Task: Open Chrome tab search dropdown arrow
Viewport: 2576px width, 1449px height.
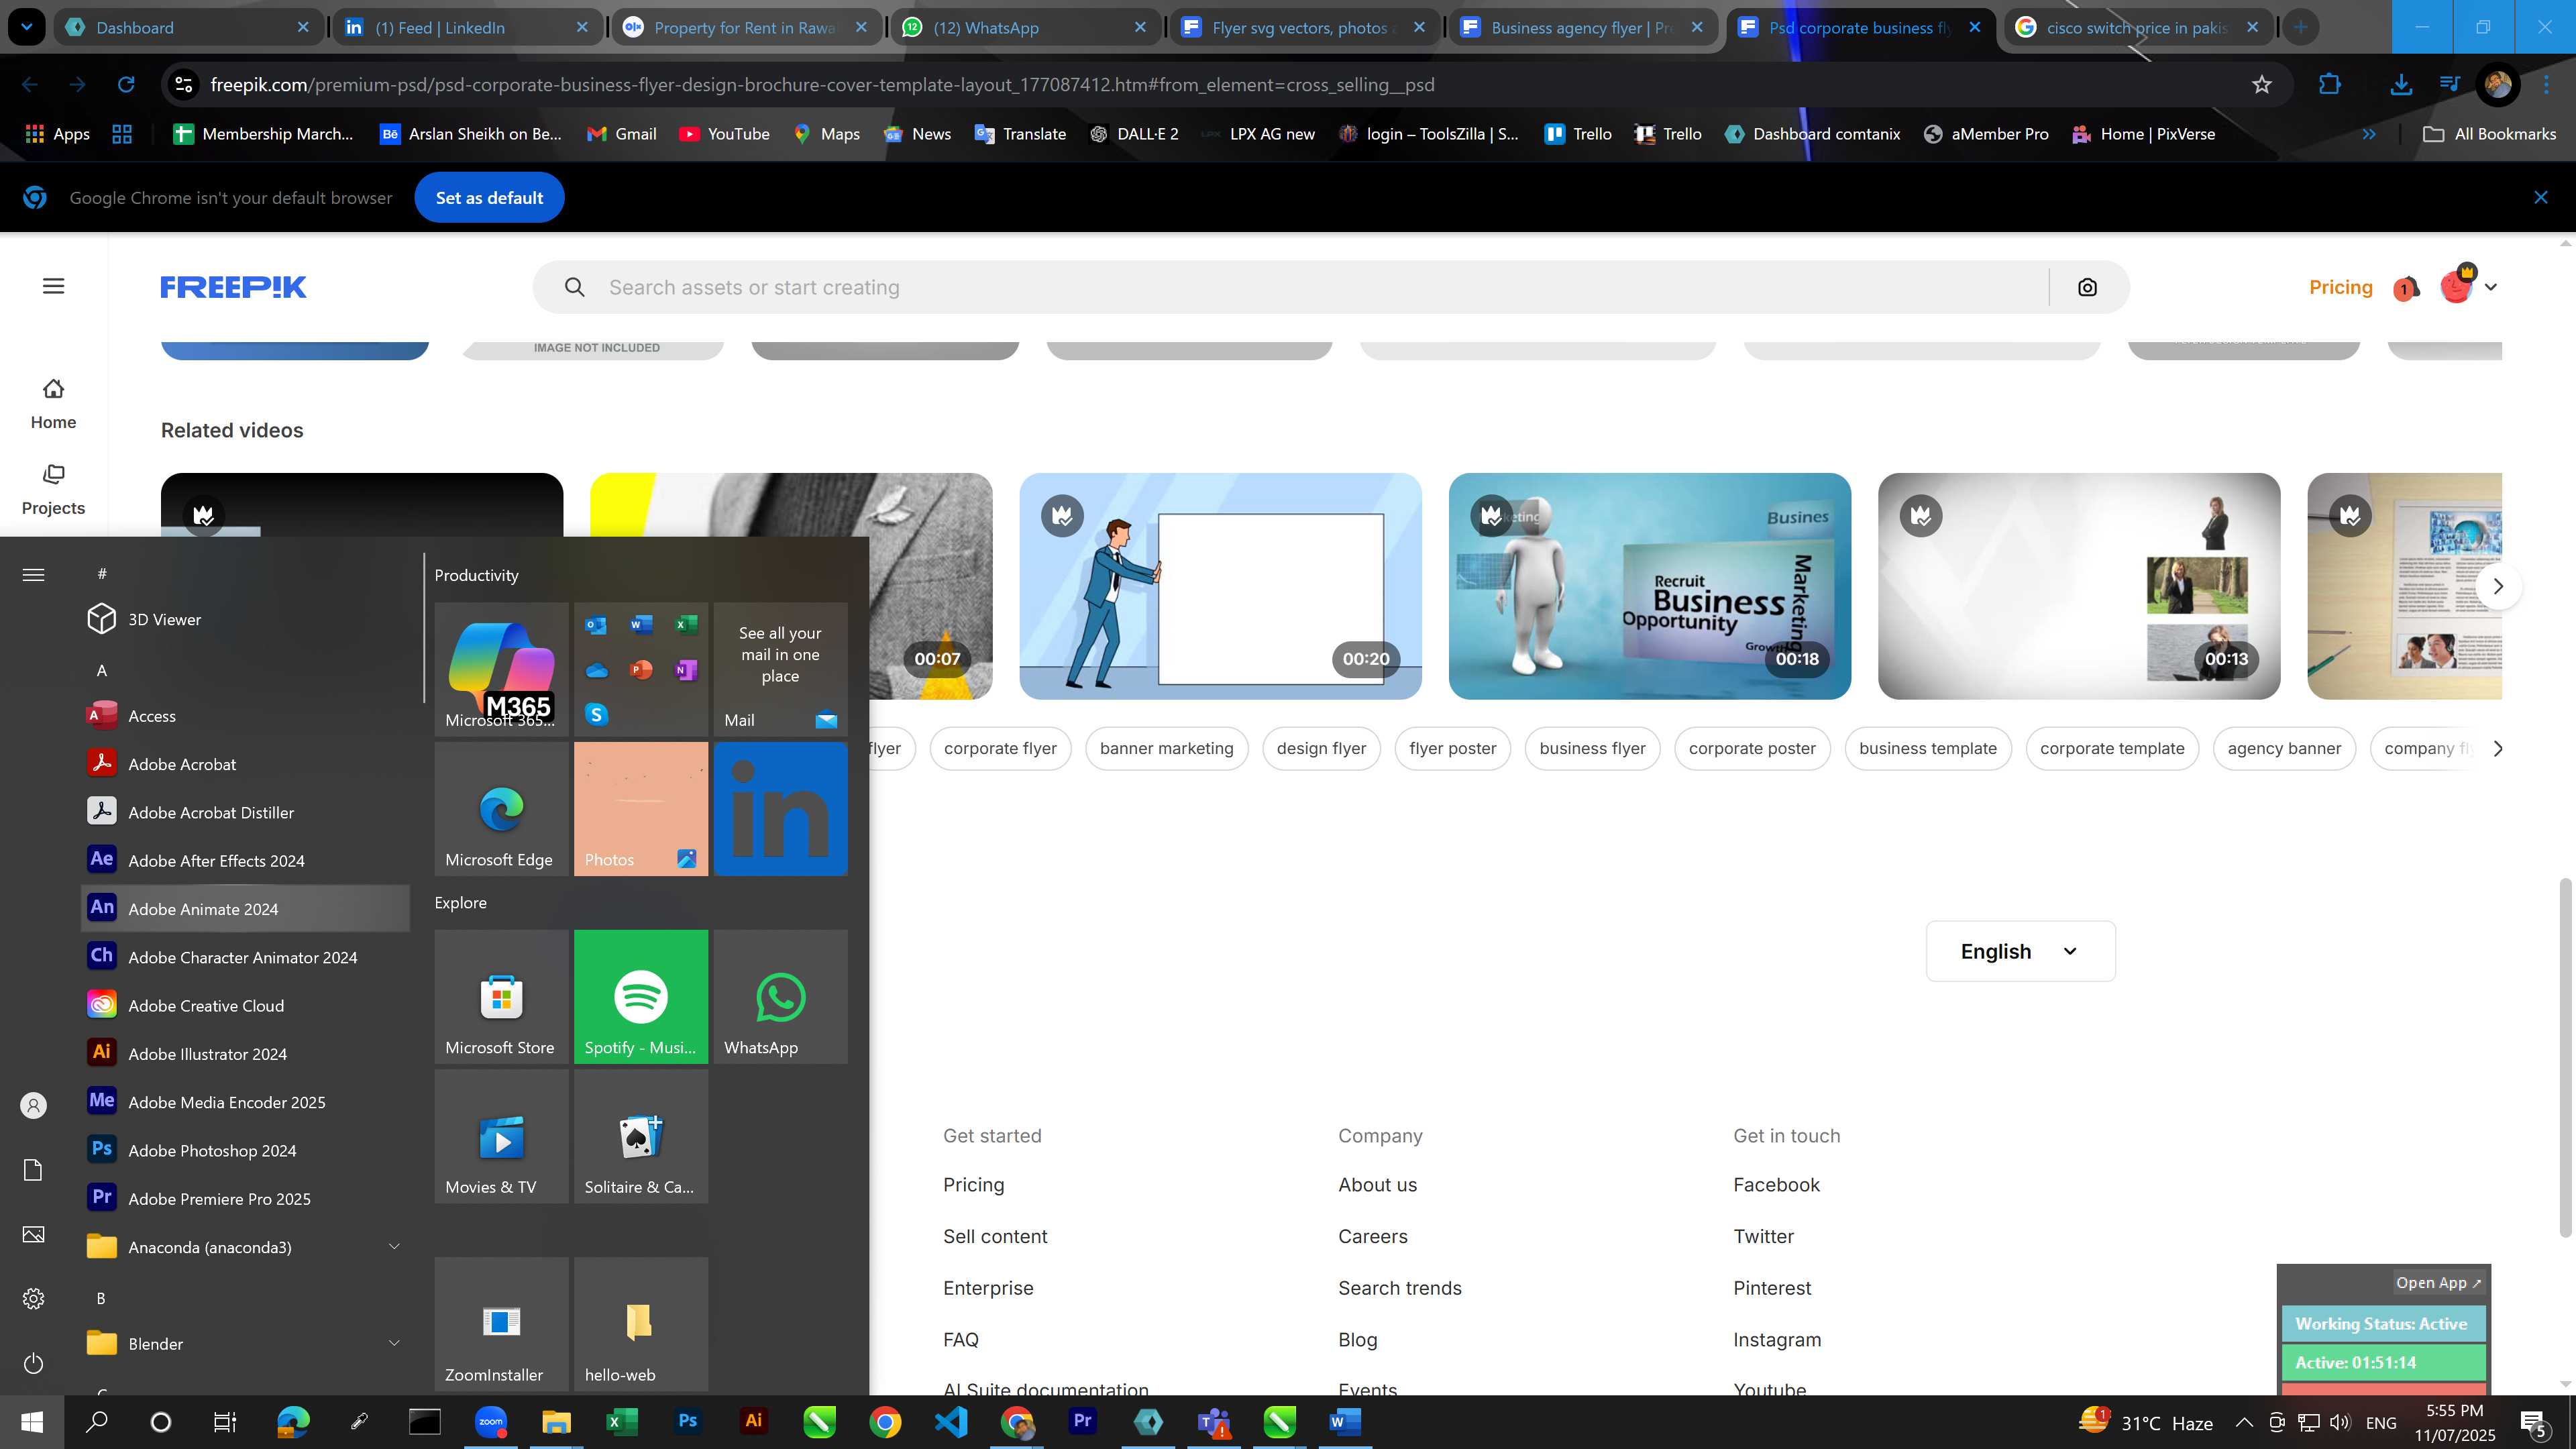Action: pyautogui.click(x=26, y=27)
